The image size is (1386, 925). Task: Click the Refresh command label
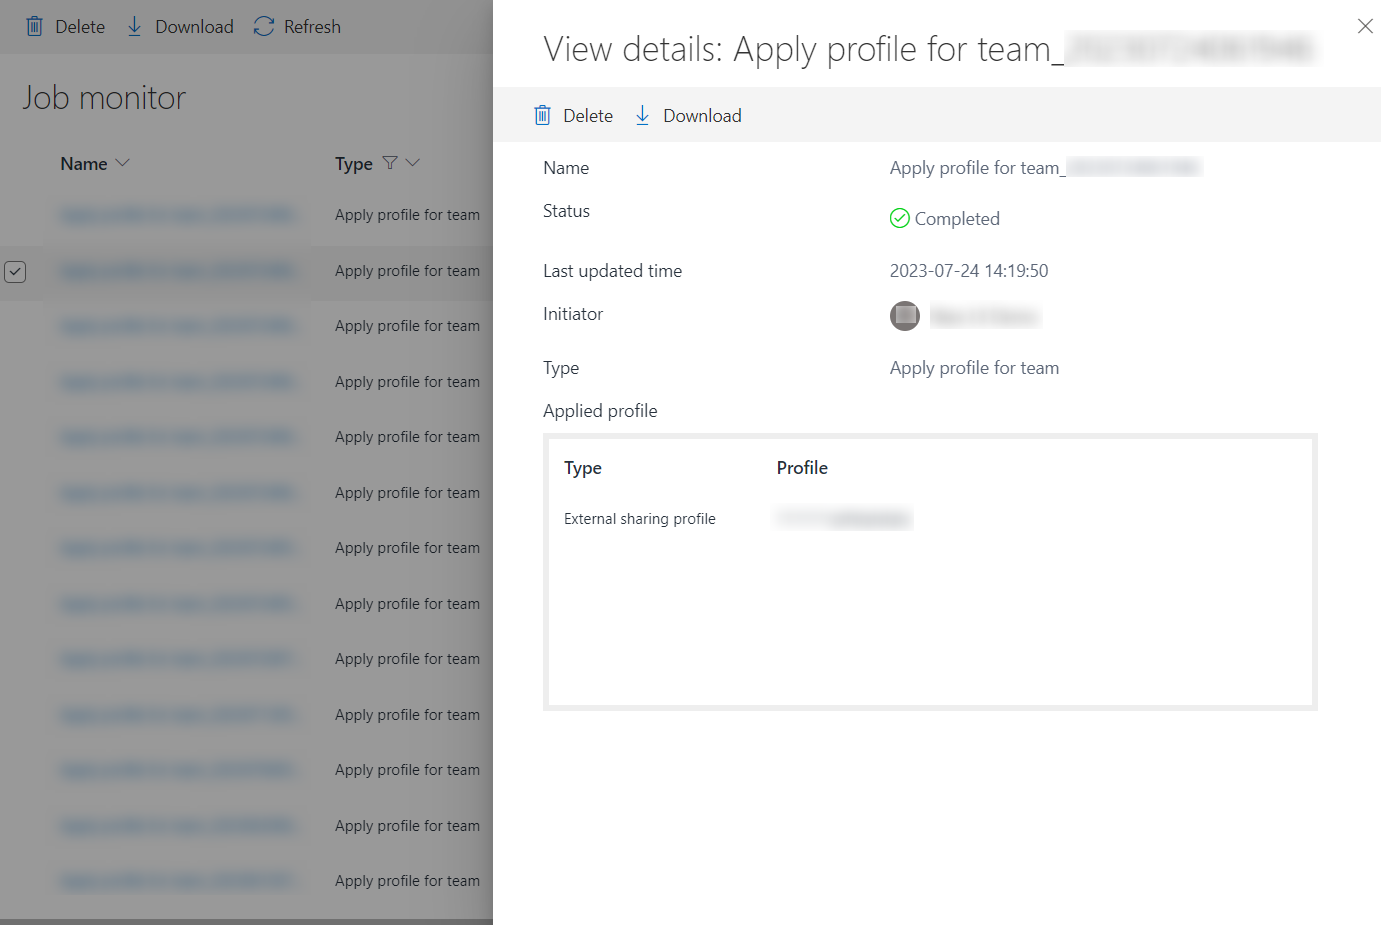[x=312, y=26]
